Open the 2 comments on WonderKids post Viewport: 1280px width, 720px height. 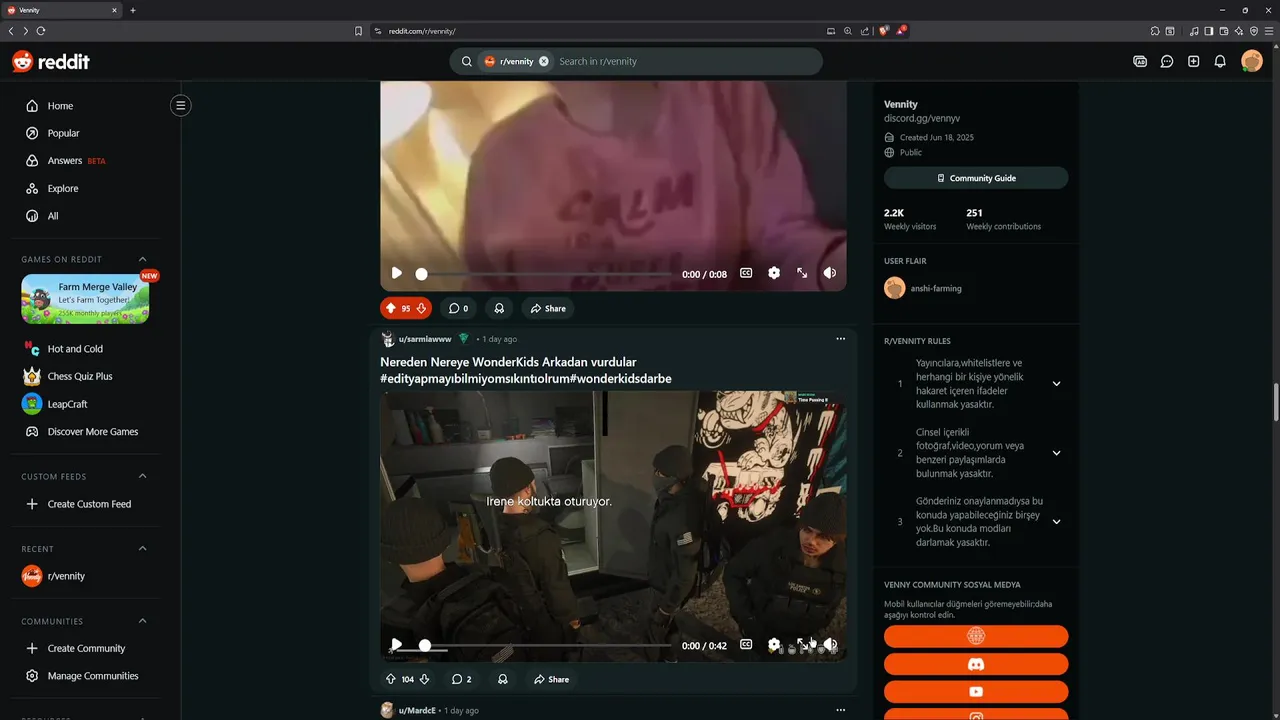point(461,679)
